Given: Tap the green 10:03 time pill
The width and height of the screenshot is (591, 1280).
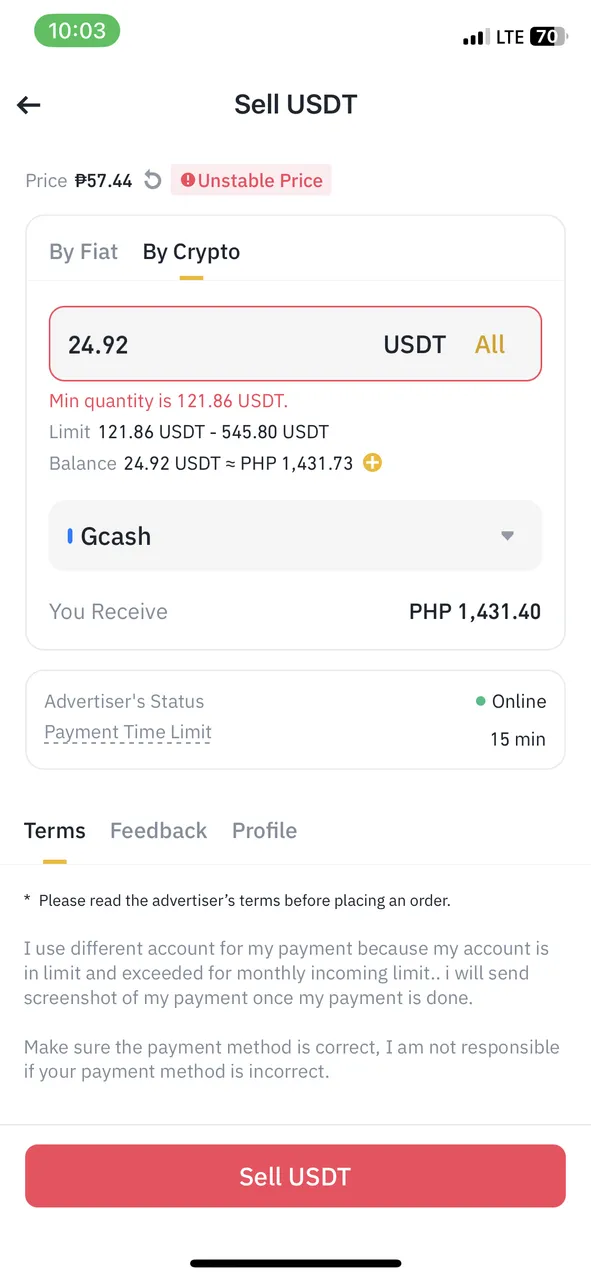Looking at the screenshot, I should click(77, 31).
